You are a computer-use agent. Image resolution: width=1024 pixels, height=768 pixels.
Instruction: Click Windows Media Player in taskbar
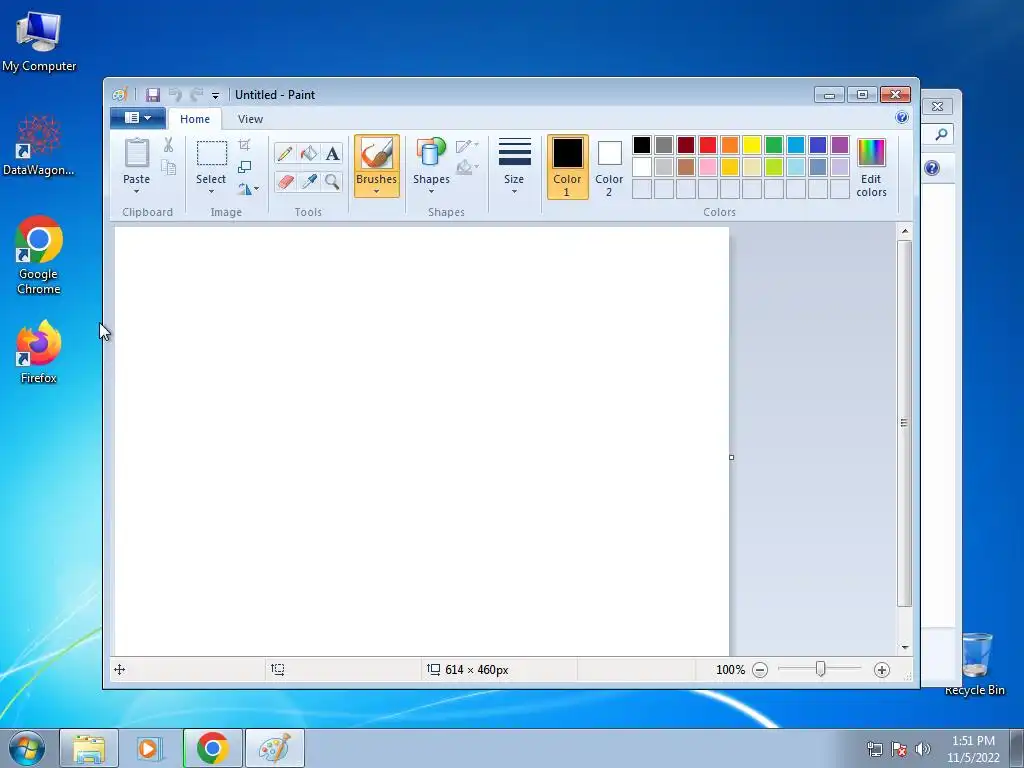point(151,748)
